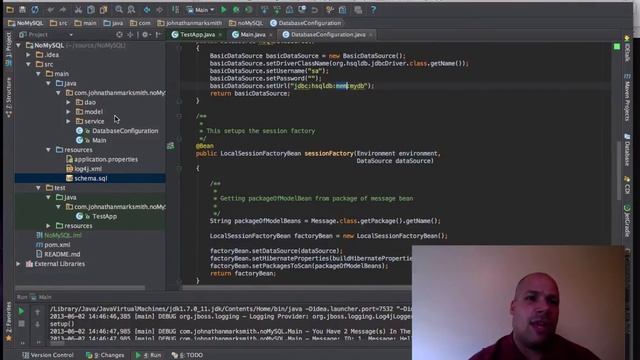Click the Redo arrow in the toolbar
The height and width of the screenshot is (360, 640).
click(x=62, y=9)
